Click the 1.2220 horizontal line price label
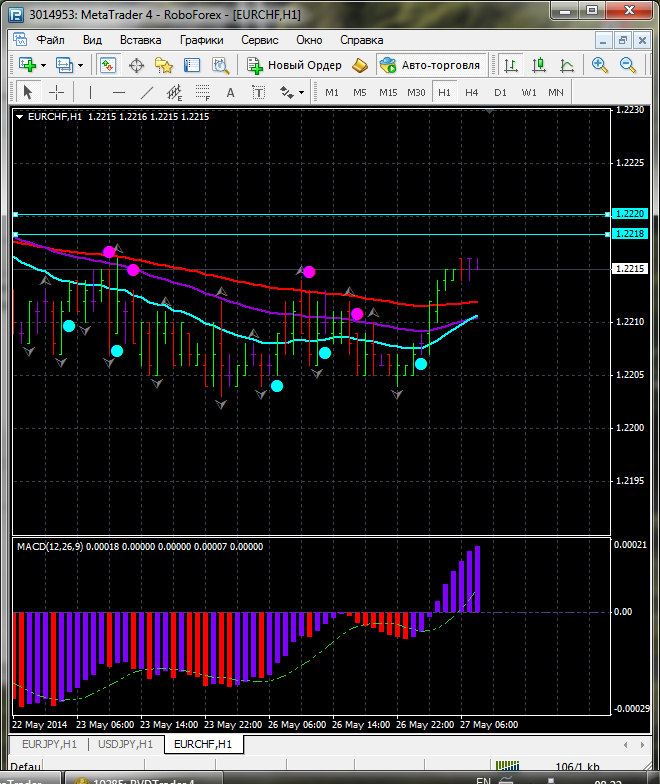This screenshot has height=784, width=660. (630, 214)
